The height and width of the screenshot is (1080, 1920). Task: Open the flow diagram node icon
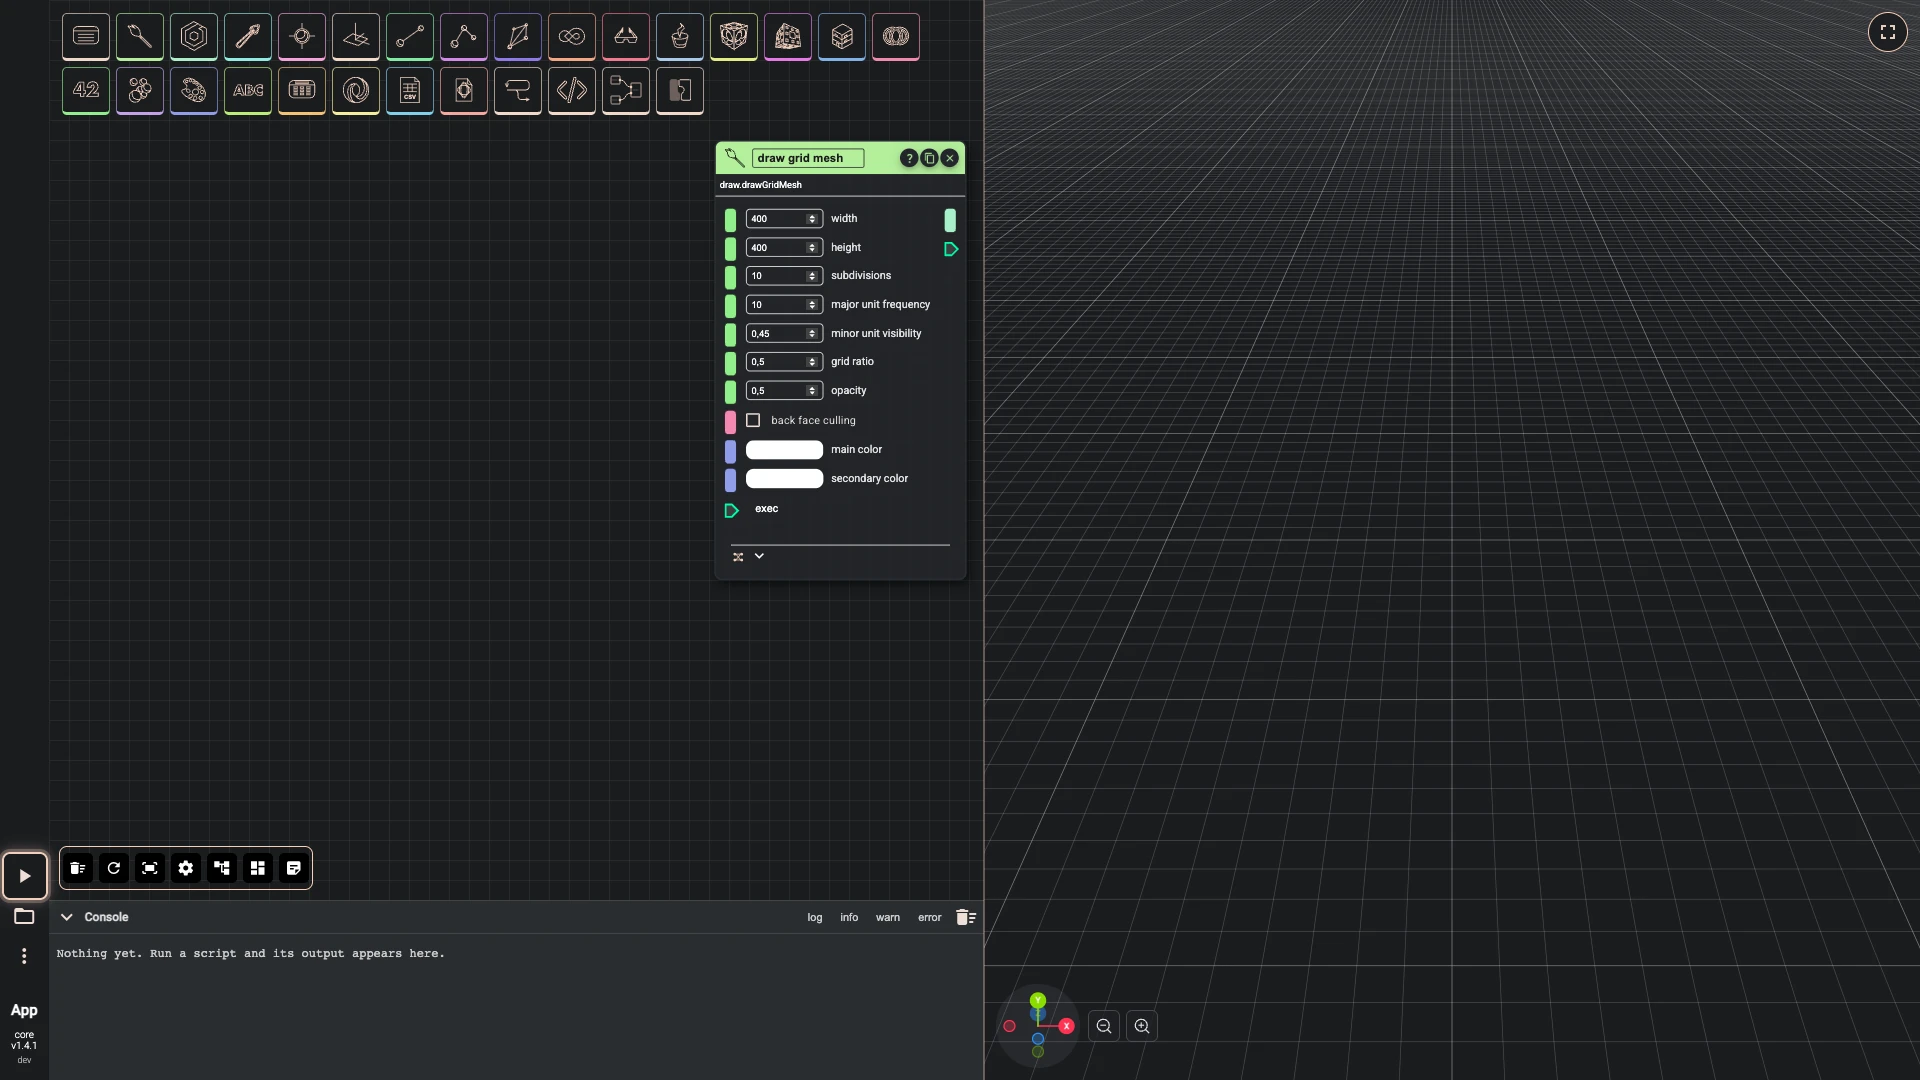coord(626,91)
